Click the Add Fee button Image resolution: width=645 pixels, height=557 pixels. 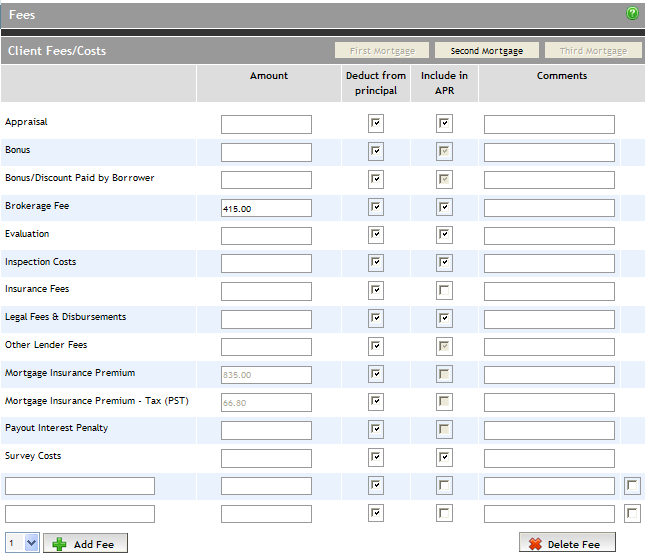[x=86, y=543]
